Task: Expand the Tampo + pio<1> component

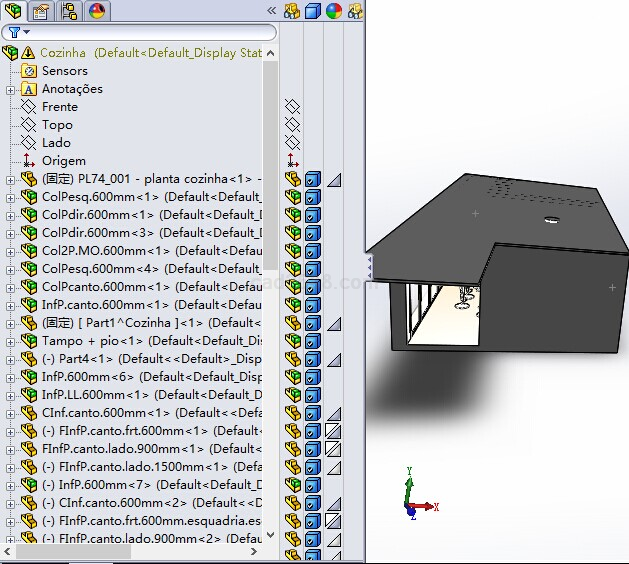Action: 11,341
